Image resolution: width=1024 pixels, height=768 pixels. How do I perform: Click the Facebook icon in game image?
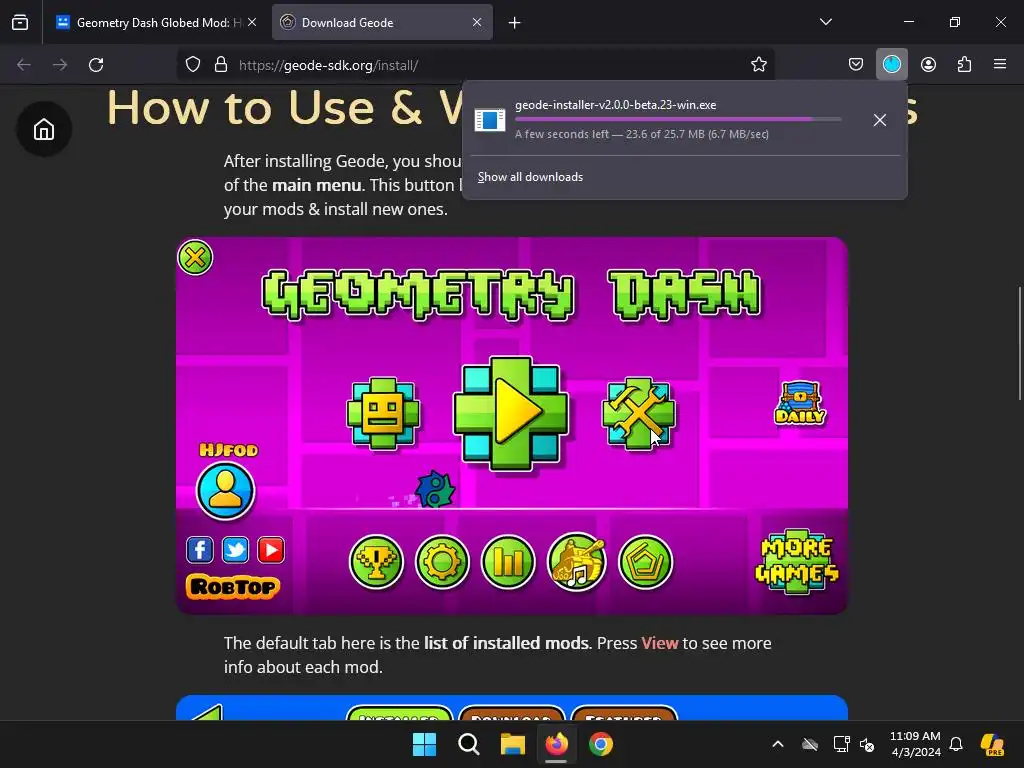[200, 550]
